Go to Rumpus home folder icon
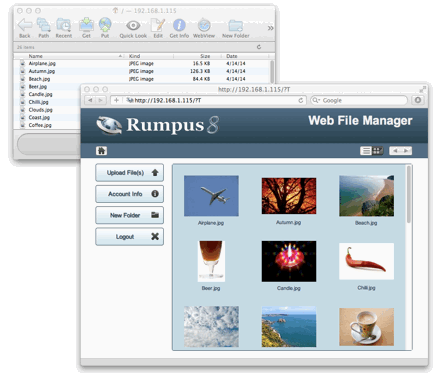This screenshot has width=440, height=376. click(x=101, y=151)
